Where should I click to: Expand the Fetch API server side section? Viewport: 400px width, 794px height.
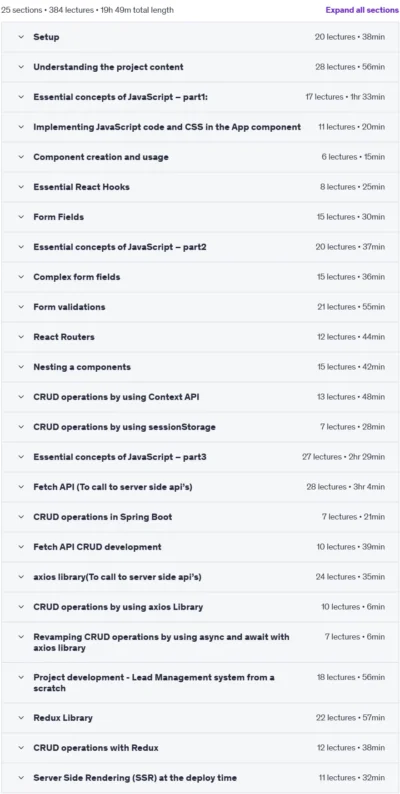pyautogui.click(x=200, y=487)
